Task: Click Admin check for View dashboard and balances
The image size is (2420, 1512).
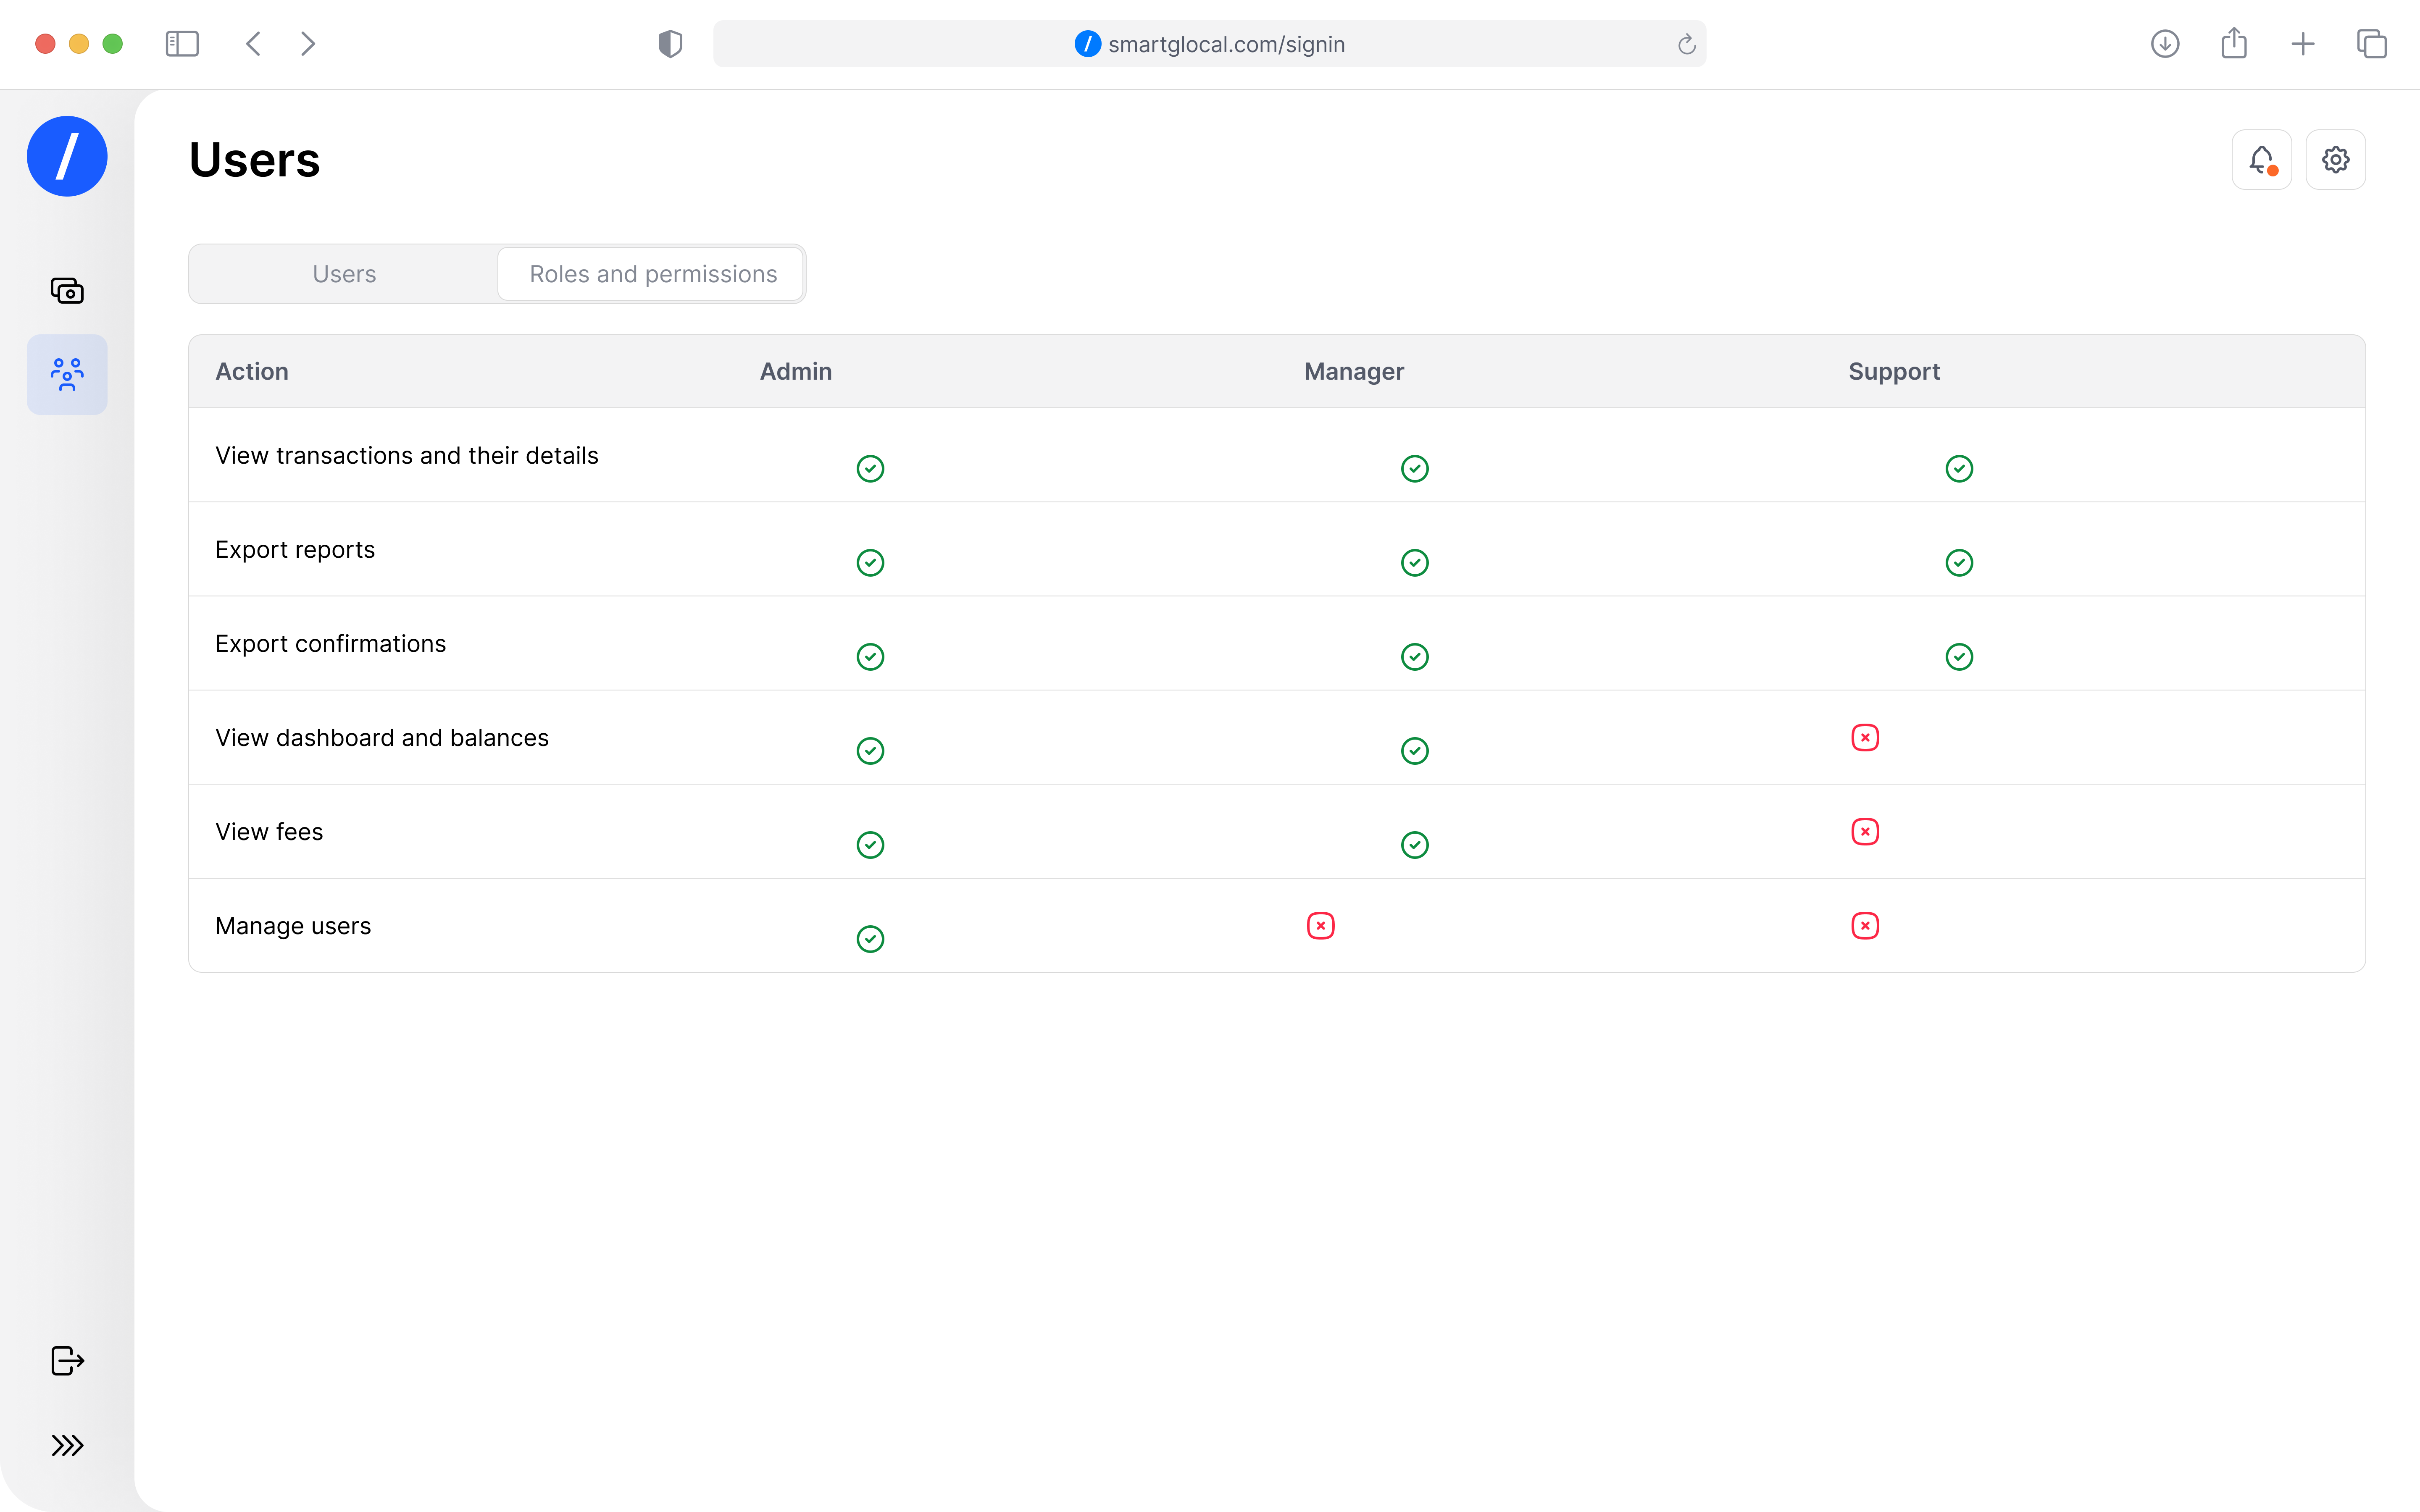Action: [x=870, y=751]
